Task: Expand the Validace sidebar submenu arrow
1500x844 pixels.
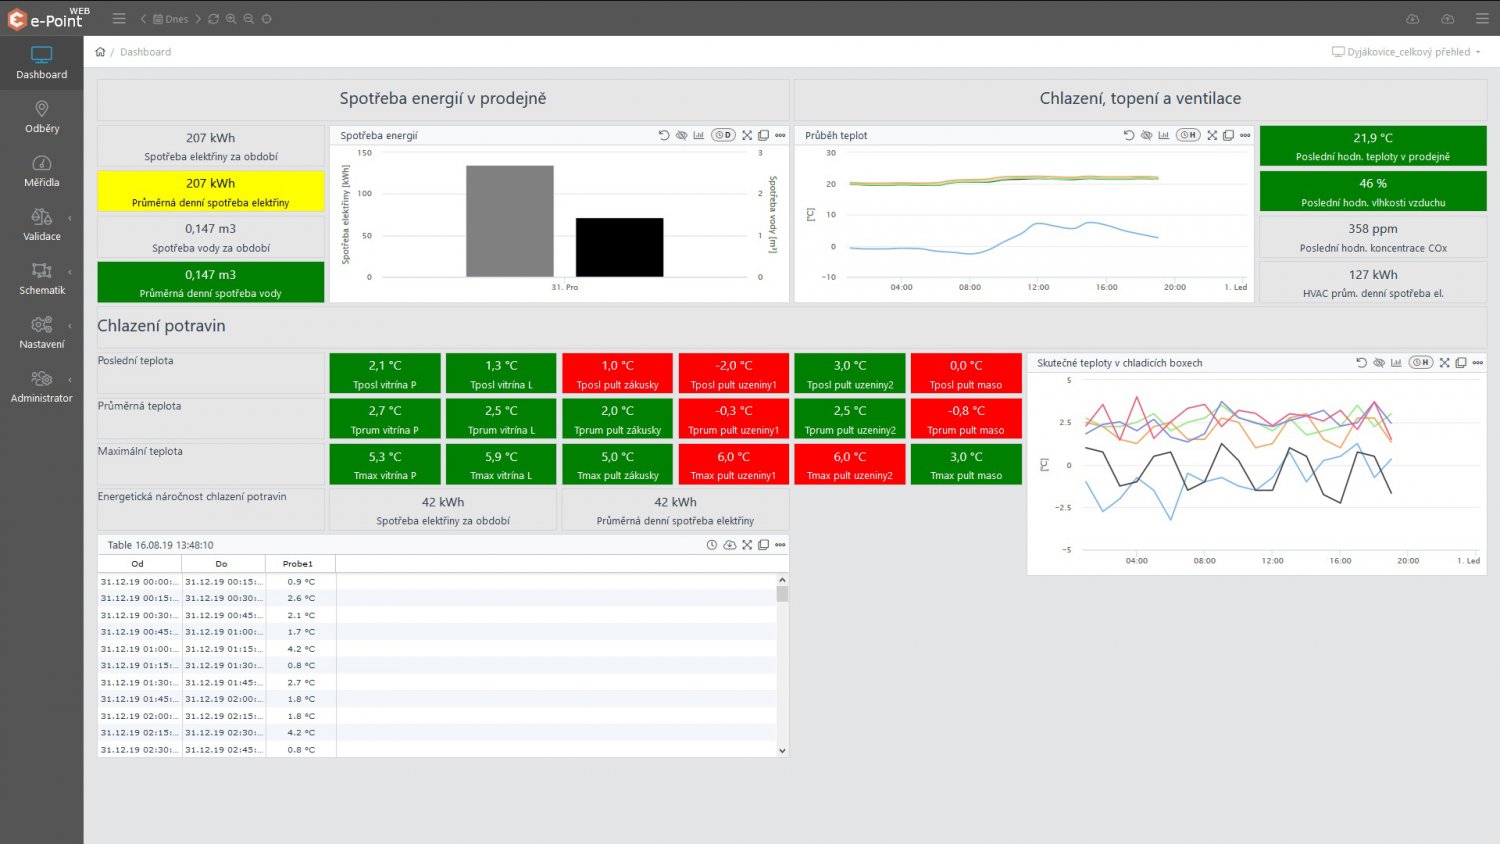Action: click(x=70, y=218)
